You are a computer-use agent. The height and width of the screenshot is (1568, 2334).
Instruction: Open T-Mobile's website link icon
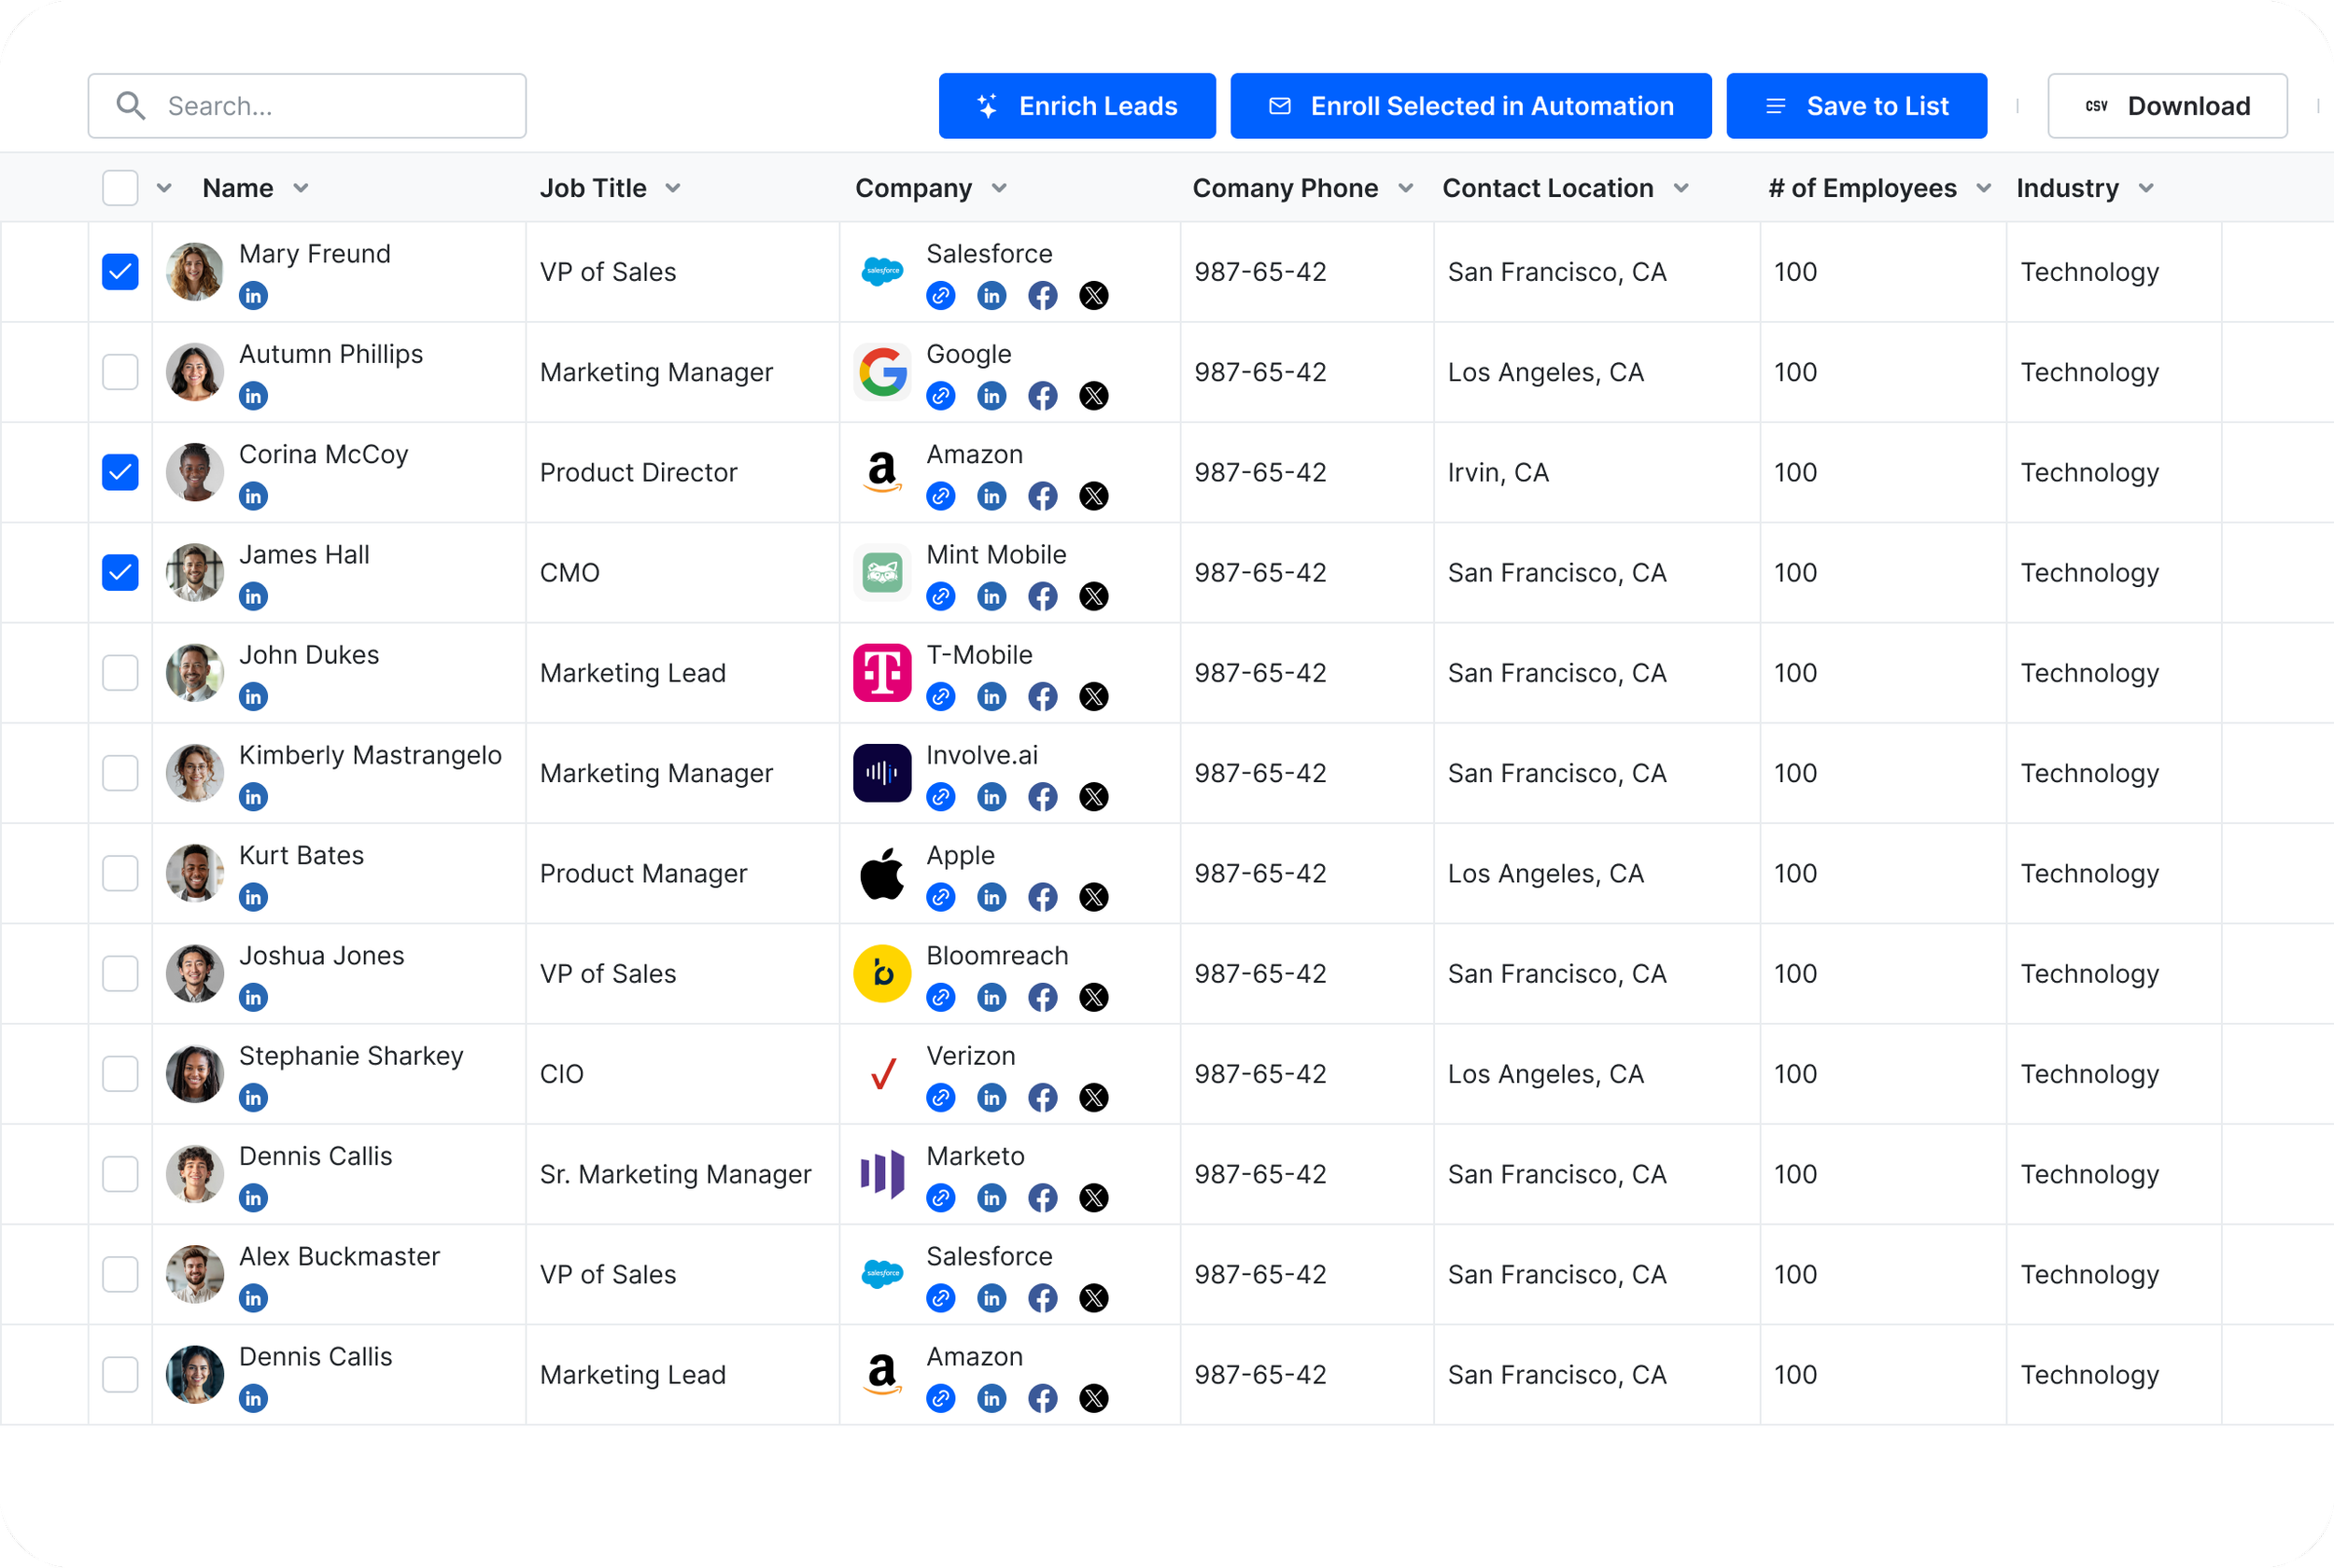pos(940,697)
